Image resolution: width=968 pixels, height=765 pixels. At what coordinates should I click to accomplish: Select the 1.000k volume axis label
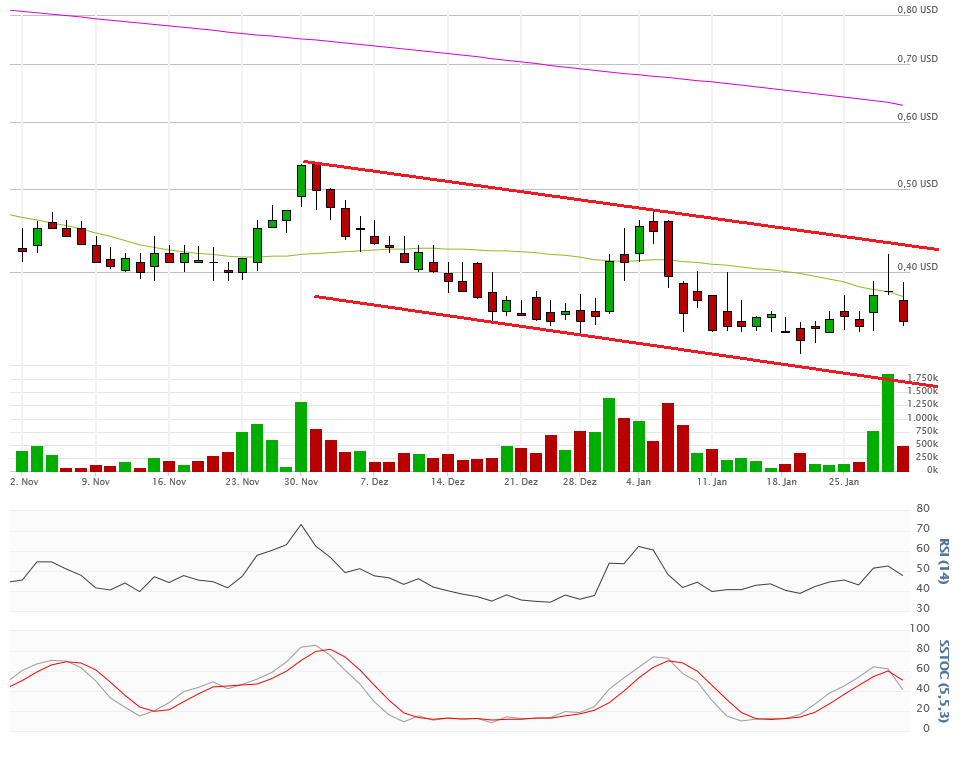pyautogui.click(x=922, y=417)
